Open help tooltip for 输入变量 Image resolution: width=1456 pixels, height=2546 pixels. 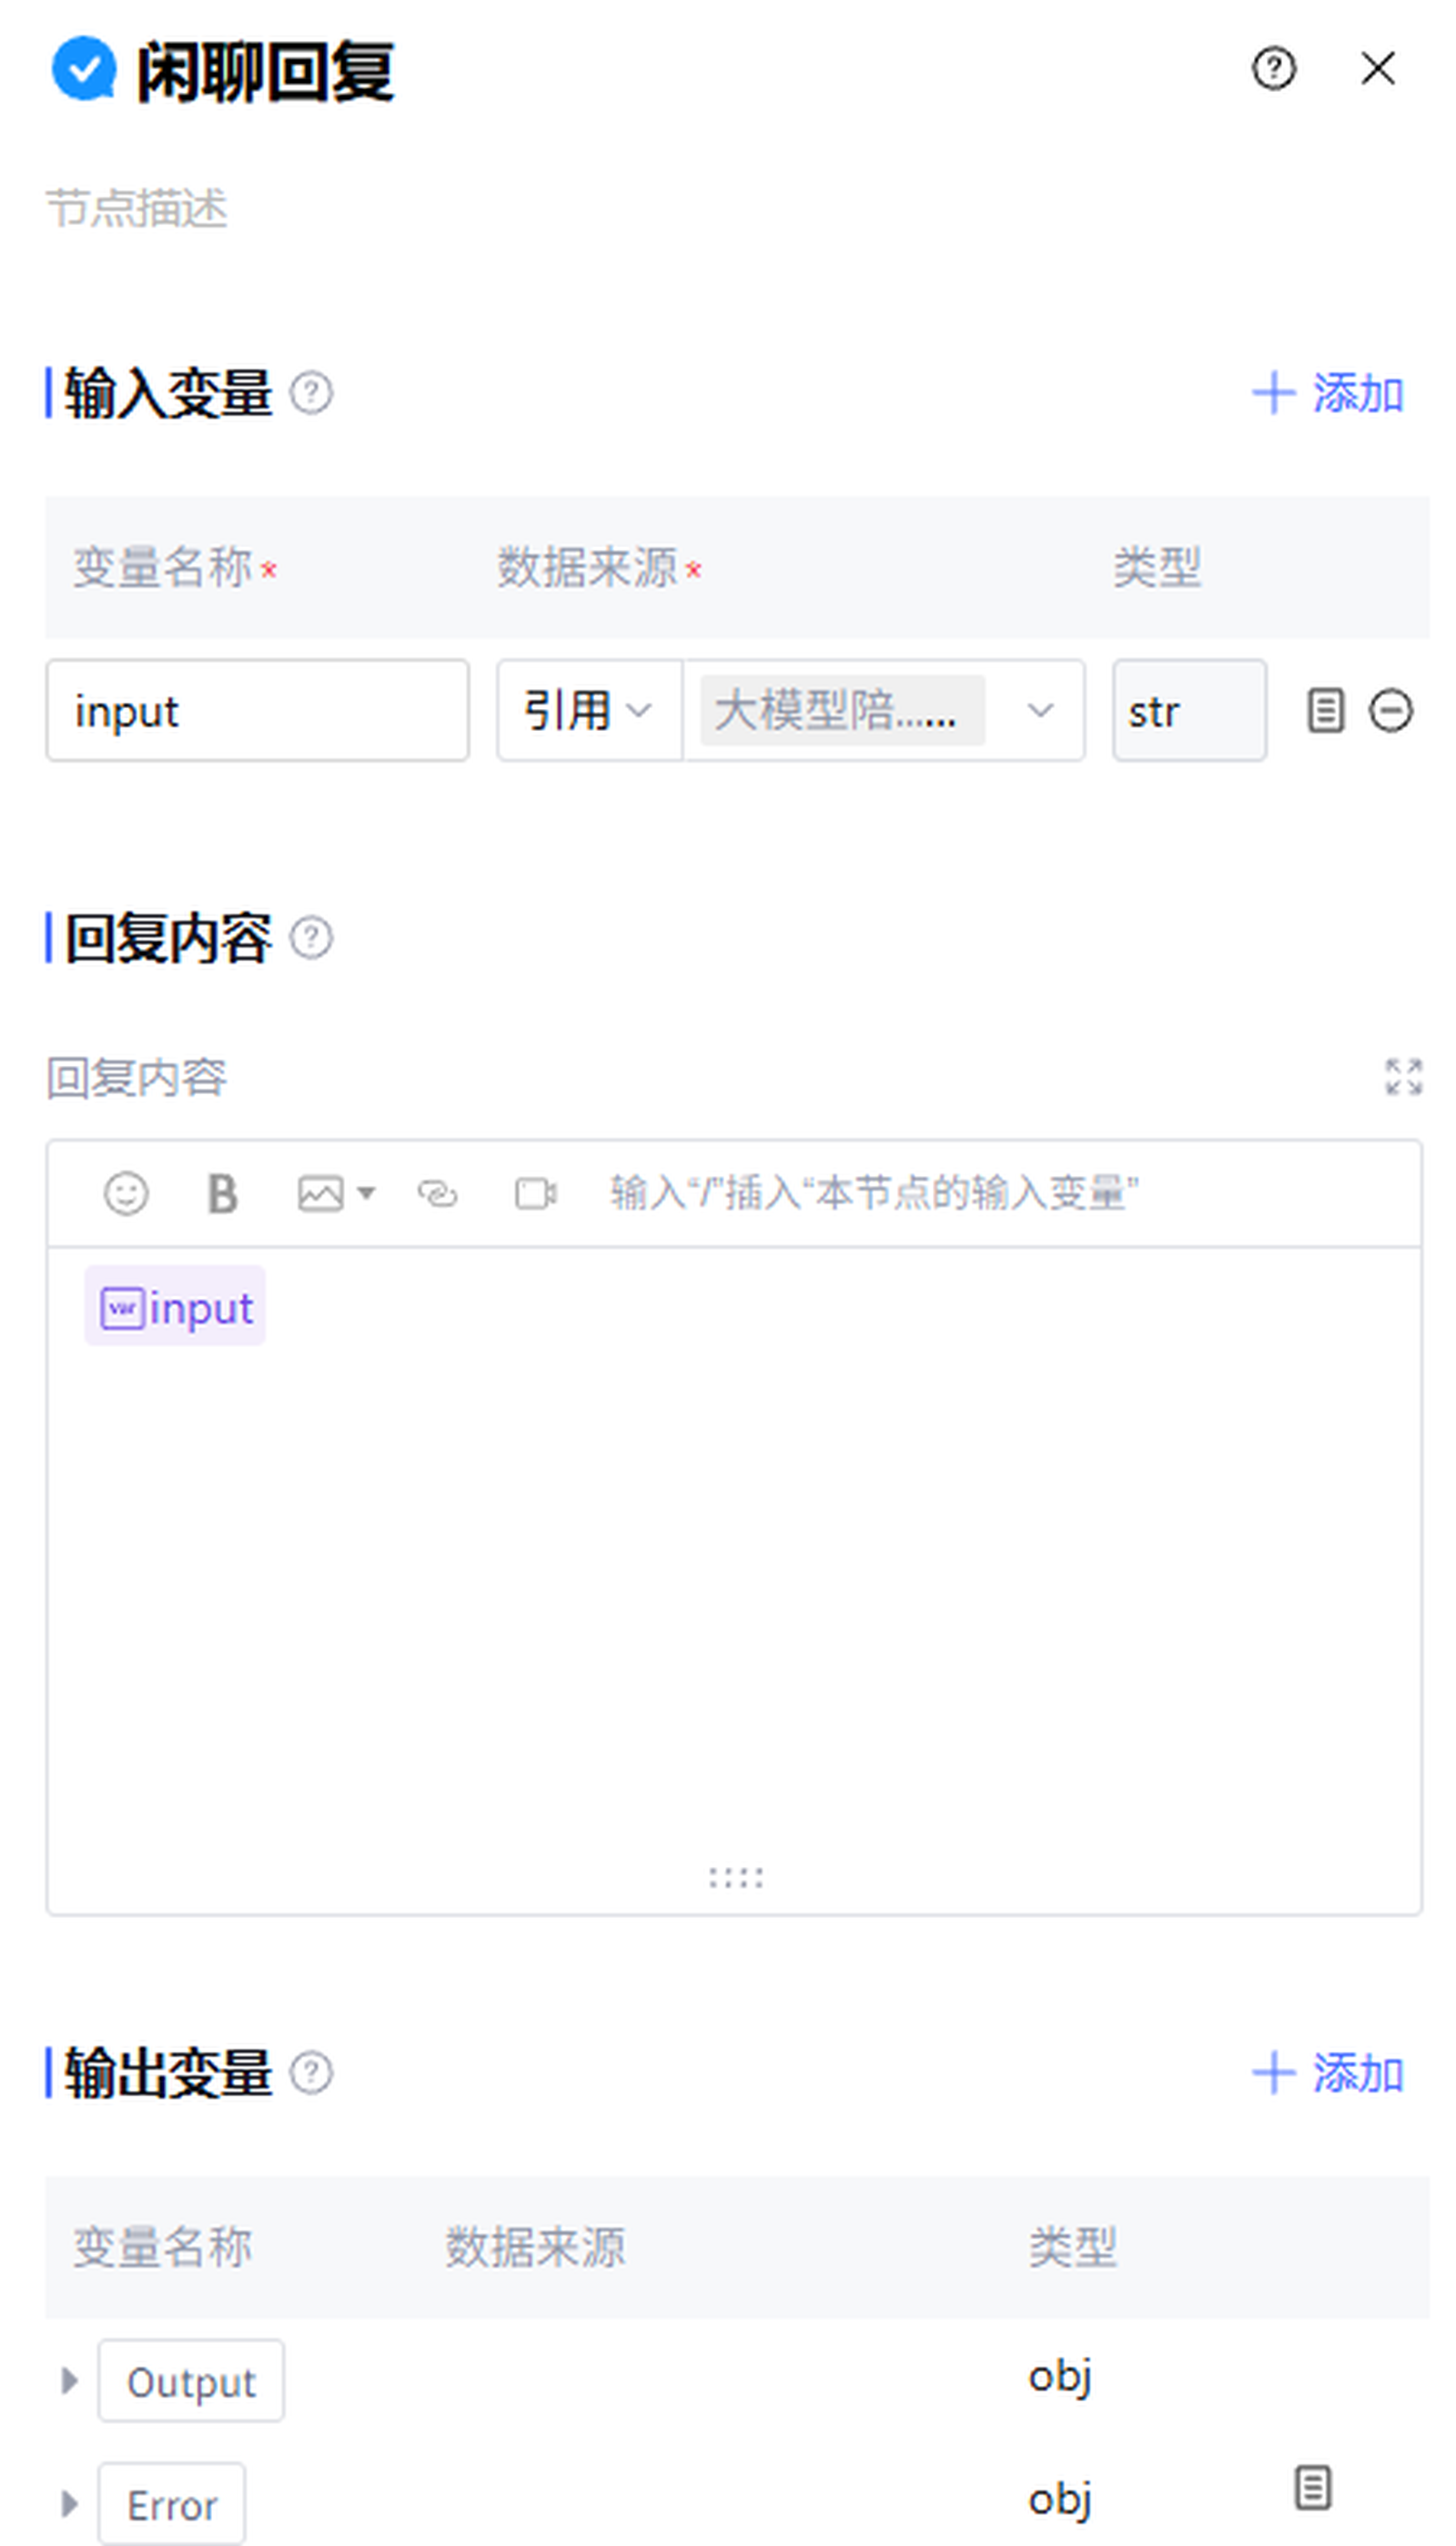[311, 393]
